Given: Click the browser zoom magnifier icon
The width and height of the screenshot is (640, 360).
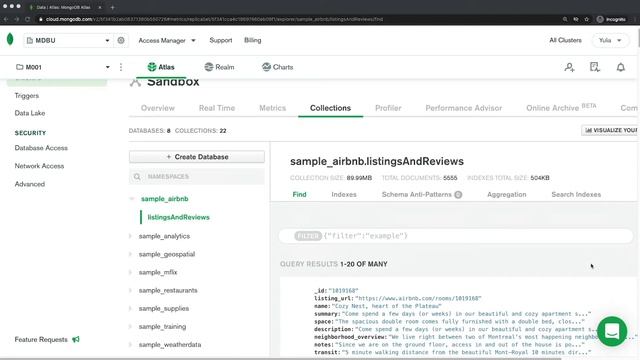Looking at the screenshot, I should coord(565,19).
